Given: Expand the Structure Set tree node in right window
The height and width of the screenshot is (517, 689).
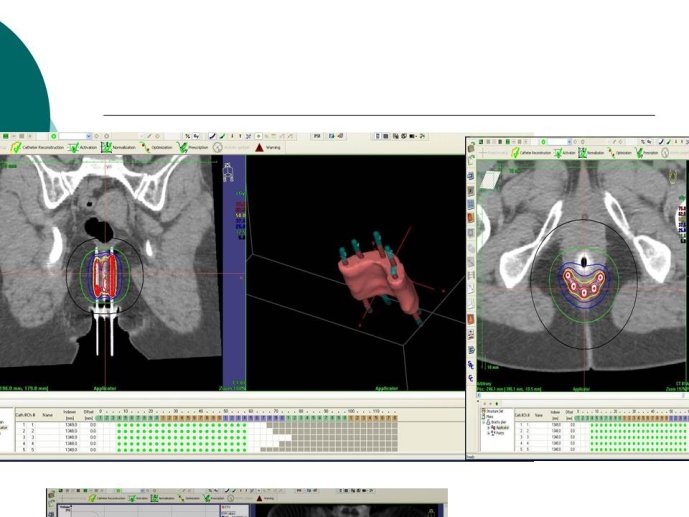Looking at the screenshot, I should point(484,412).
